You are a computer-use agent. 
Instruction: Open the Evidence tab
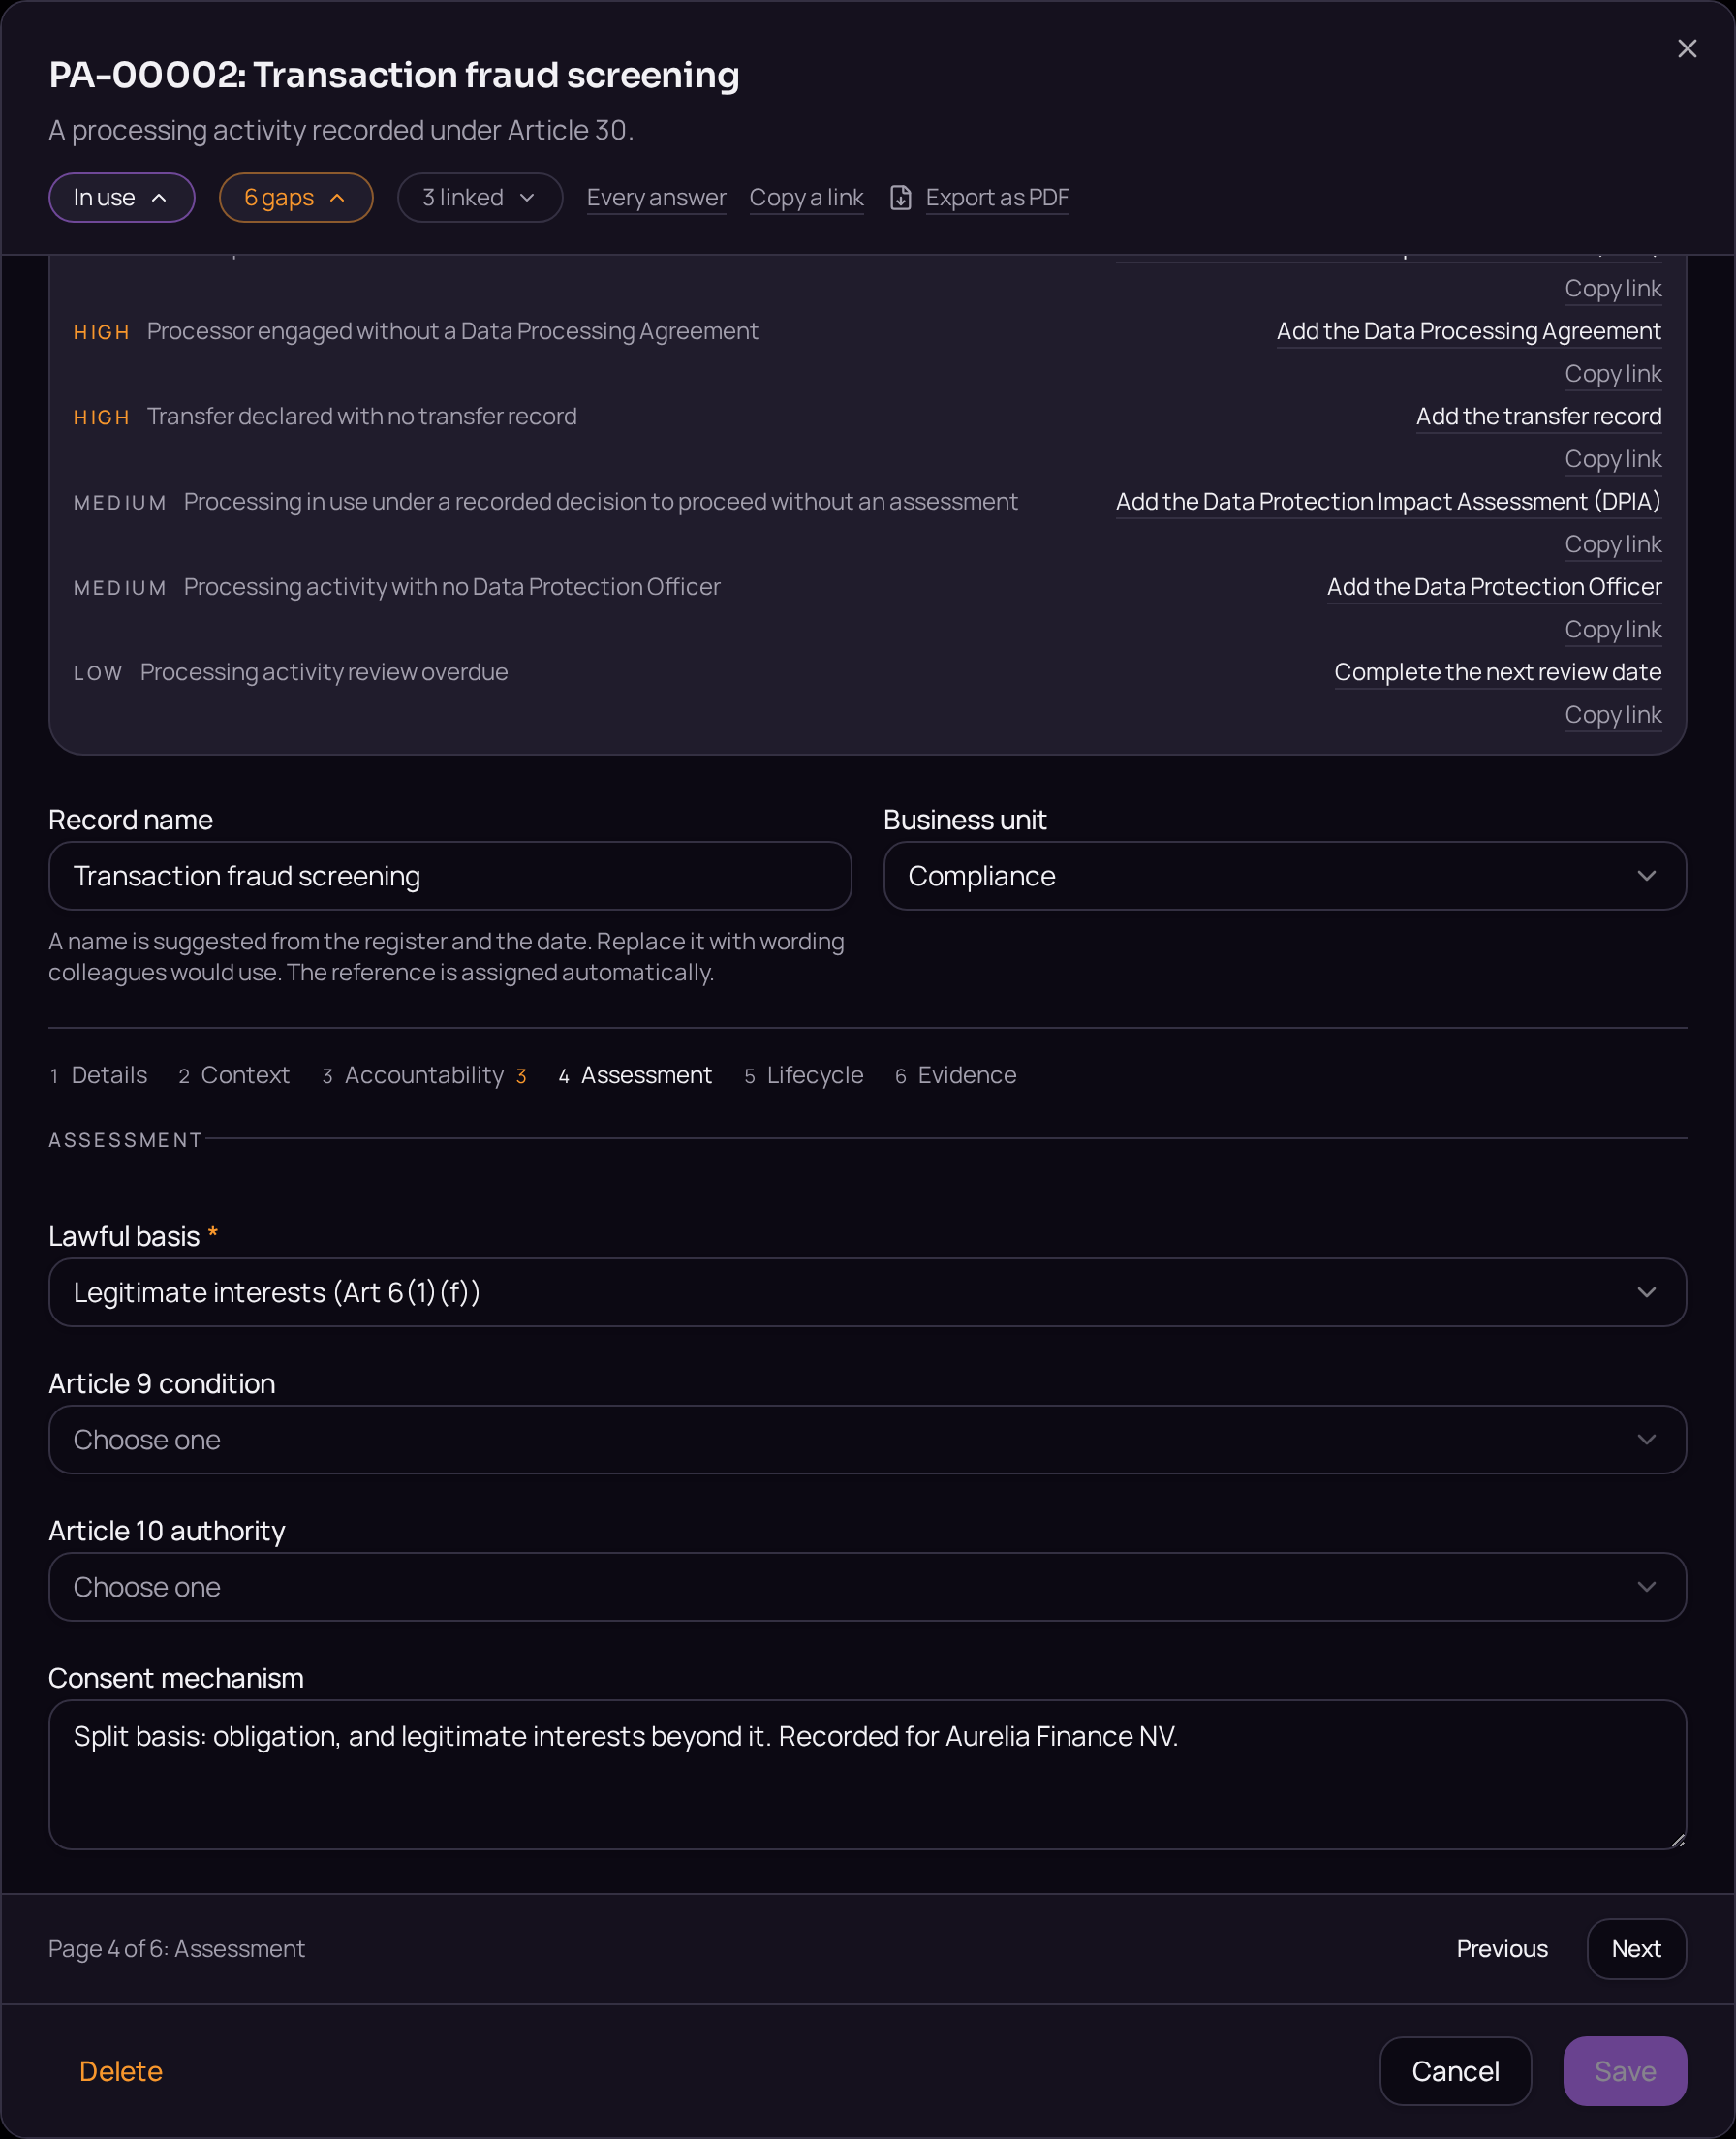point(956,1075)
